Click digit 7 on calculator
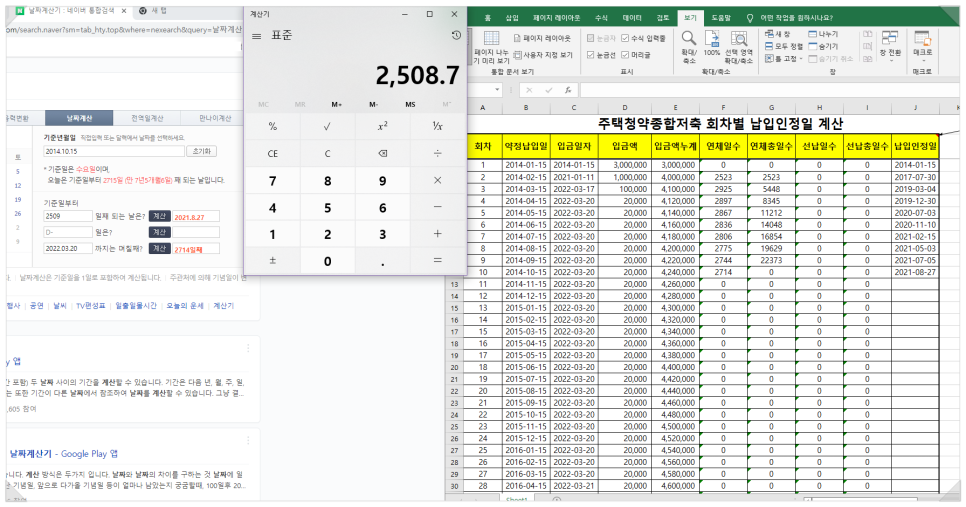The height and width of the screenshot is (507, 966). point(273,180)
